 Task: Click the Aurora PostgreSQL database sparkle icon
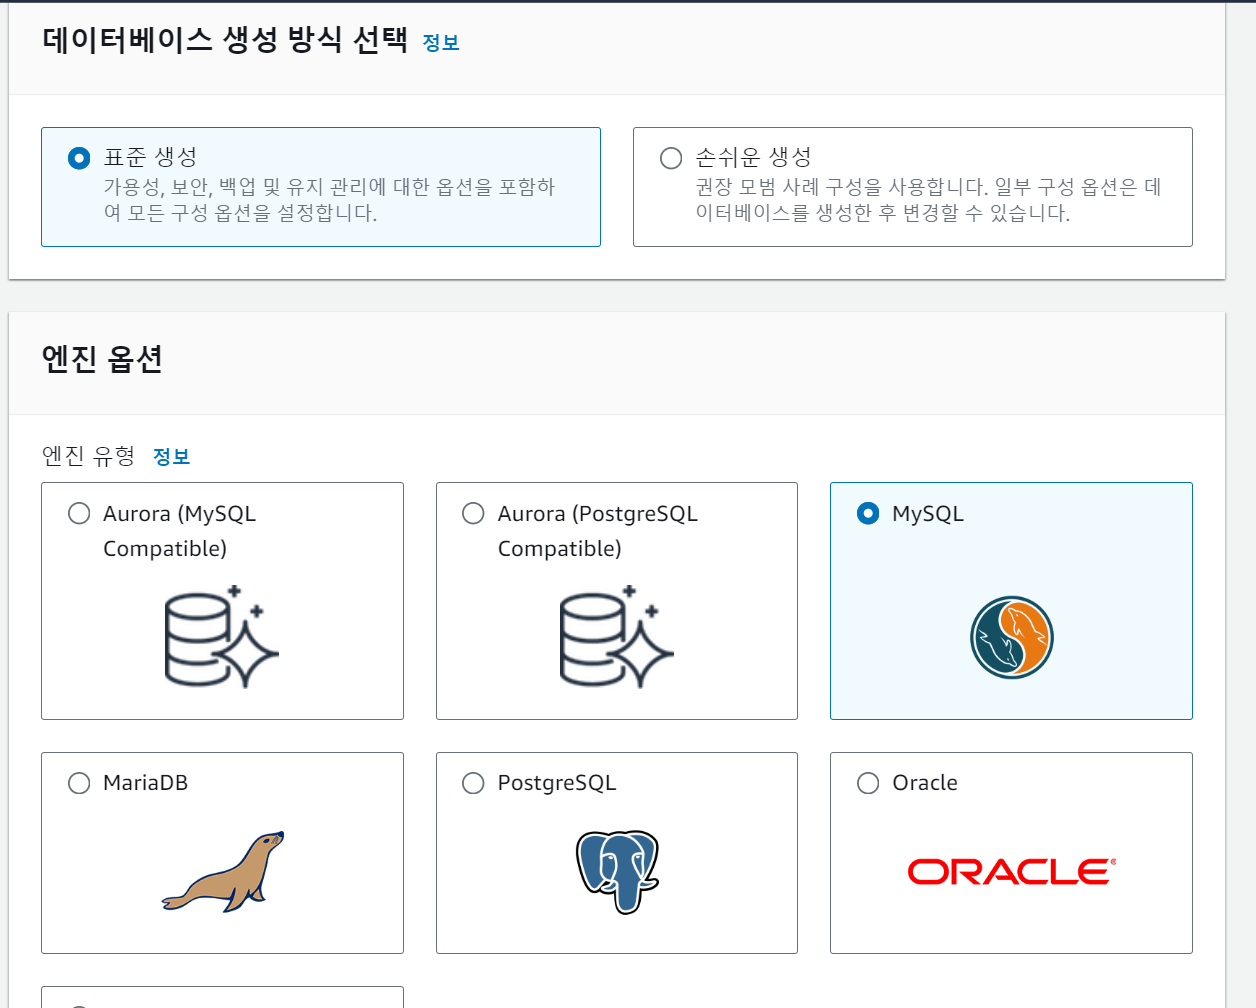pyautogui.click(x=616, y=636)
